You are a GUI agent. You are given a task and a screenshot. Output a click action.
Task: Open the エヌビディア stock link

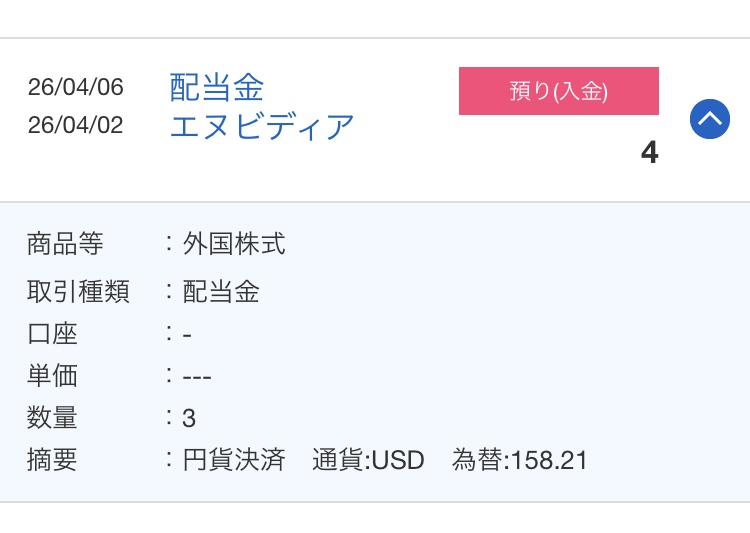263,127
